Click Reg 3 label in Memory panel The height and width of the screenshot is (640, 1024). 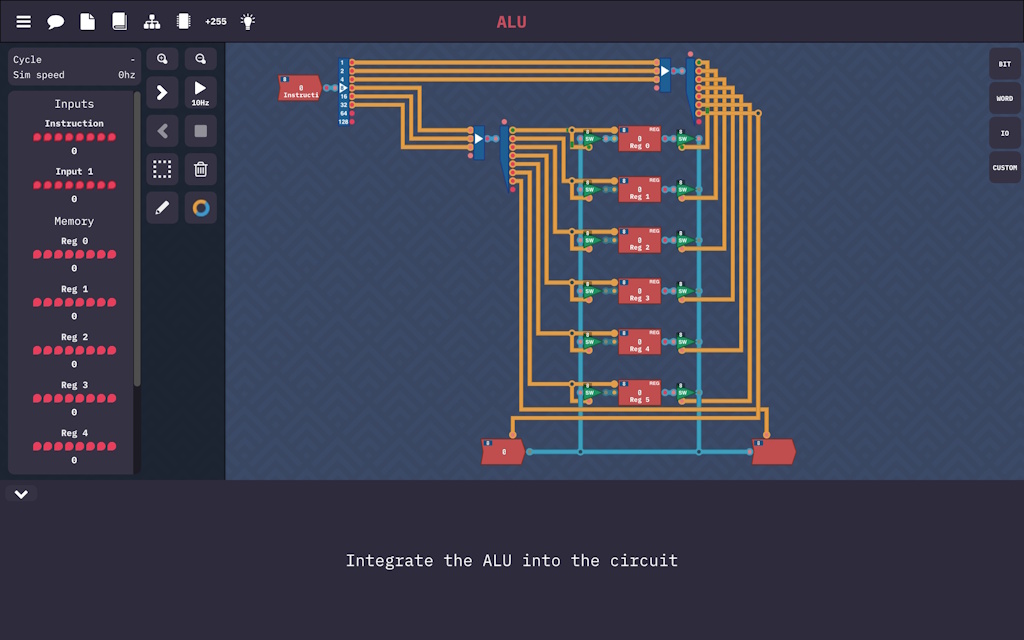pos(74,385)
